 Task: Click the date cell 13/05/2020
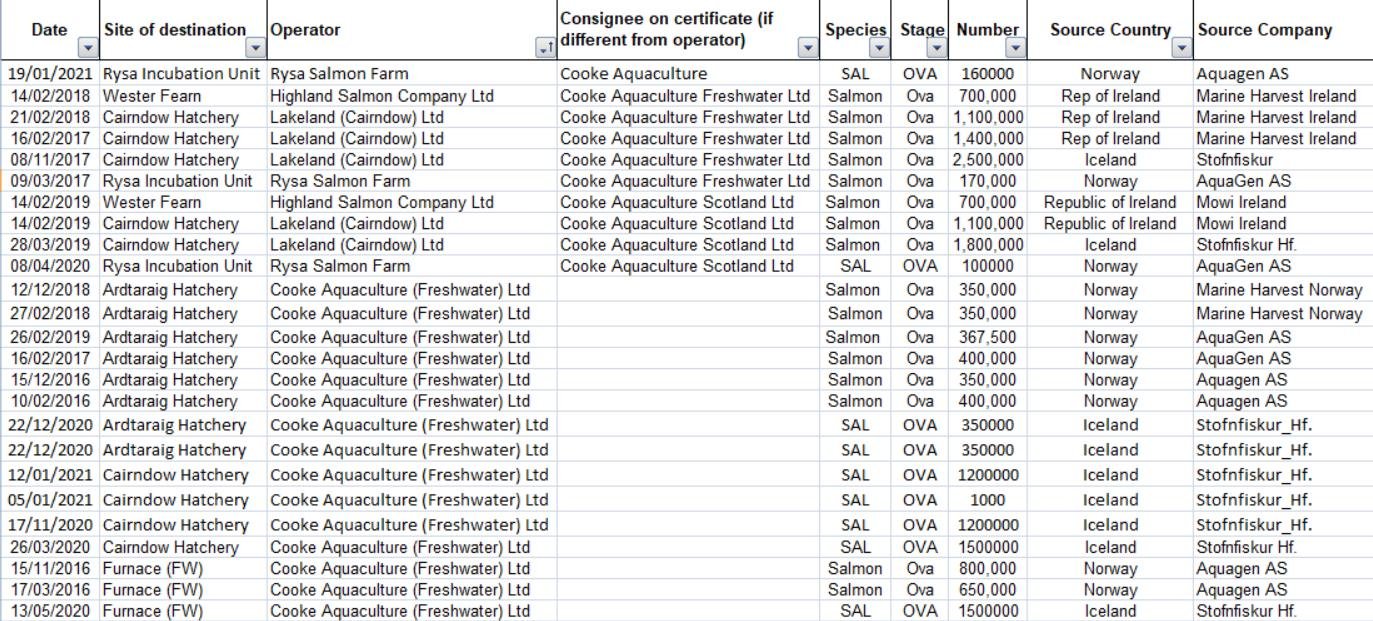50,611
